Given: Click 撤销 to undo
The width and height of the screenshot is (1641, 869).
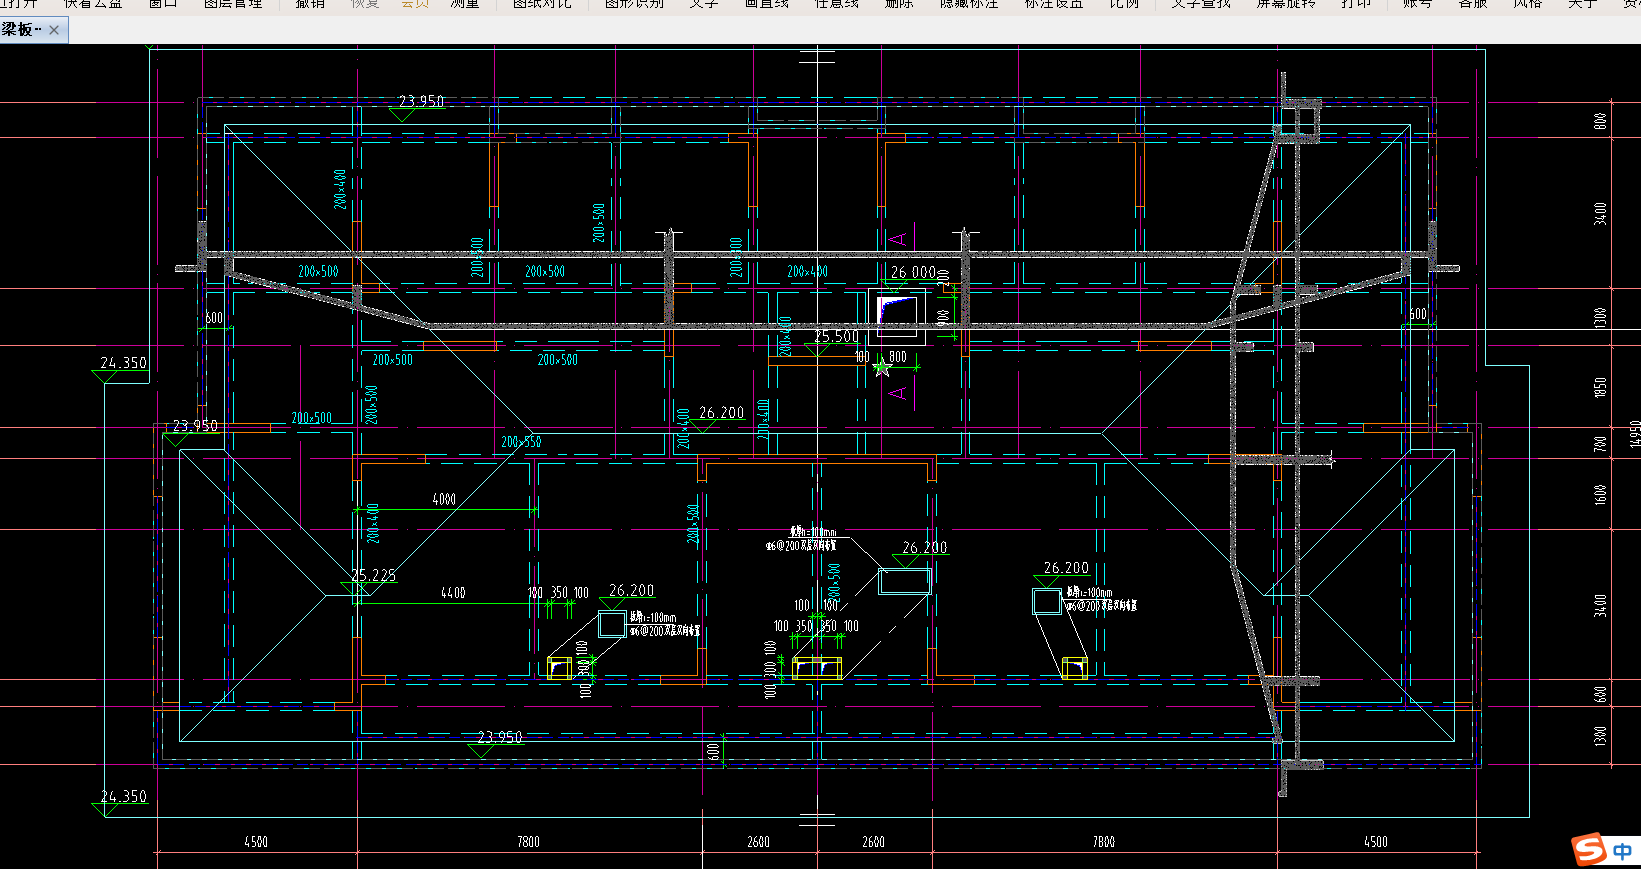Looking at the screenshot, I should [x=310, y=4].
